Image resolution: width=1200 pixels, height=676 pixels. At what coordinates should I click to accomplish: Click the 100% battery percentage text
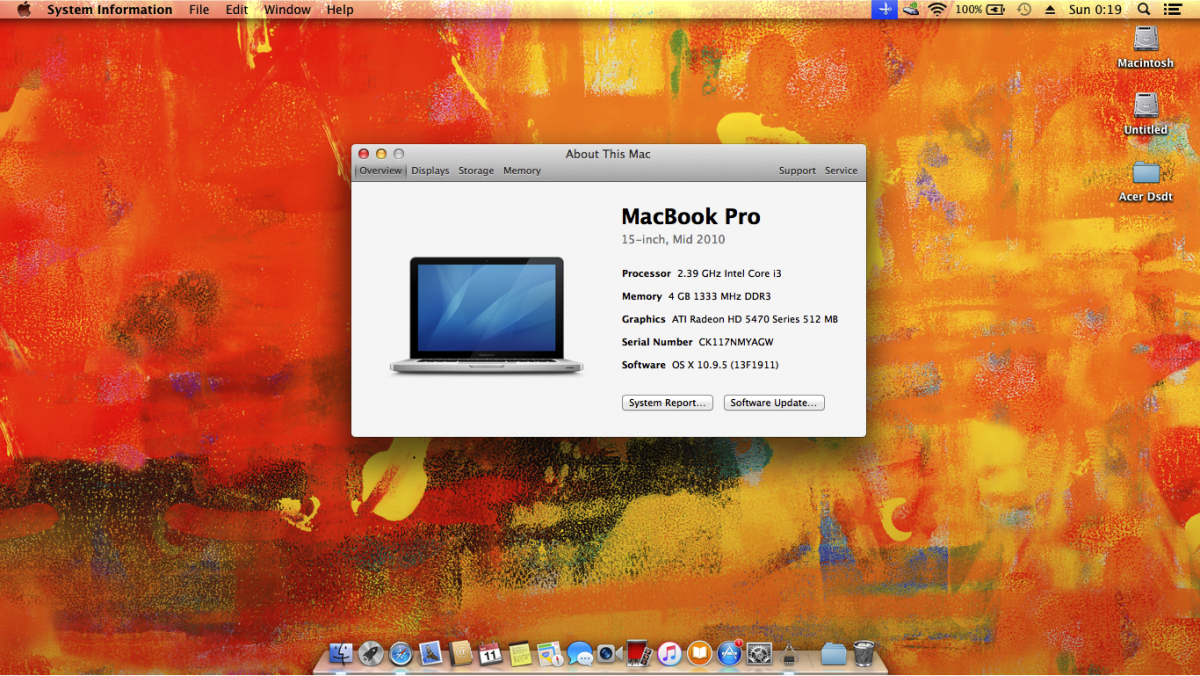(x=968, y=9)
